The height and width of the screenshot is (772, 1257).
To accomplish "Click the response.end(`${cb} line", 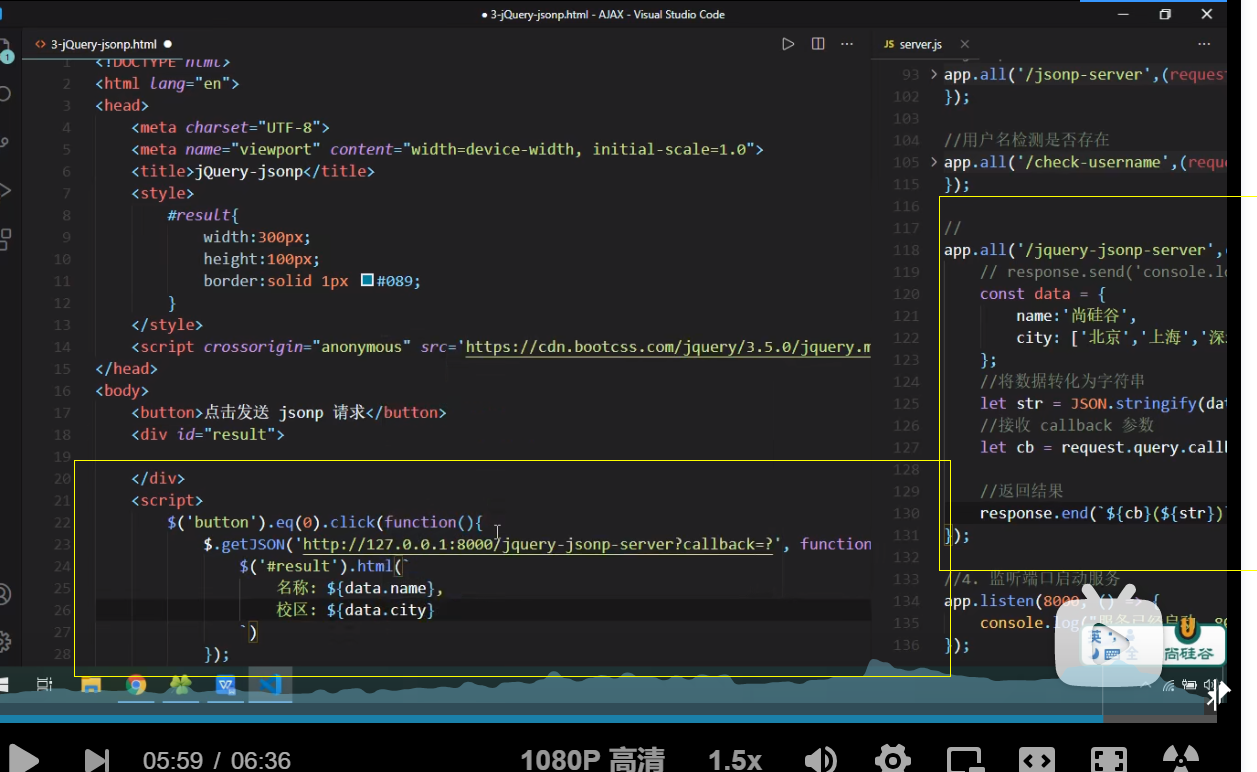I will pos(1103,514).
